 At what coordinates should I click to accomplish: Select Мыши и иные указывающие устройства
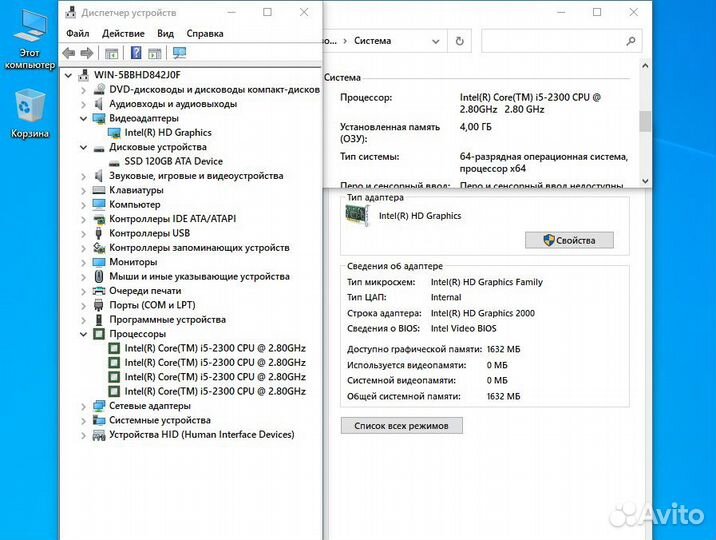point(199,276)
